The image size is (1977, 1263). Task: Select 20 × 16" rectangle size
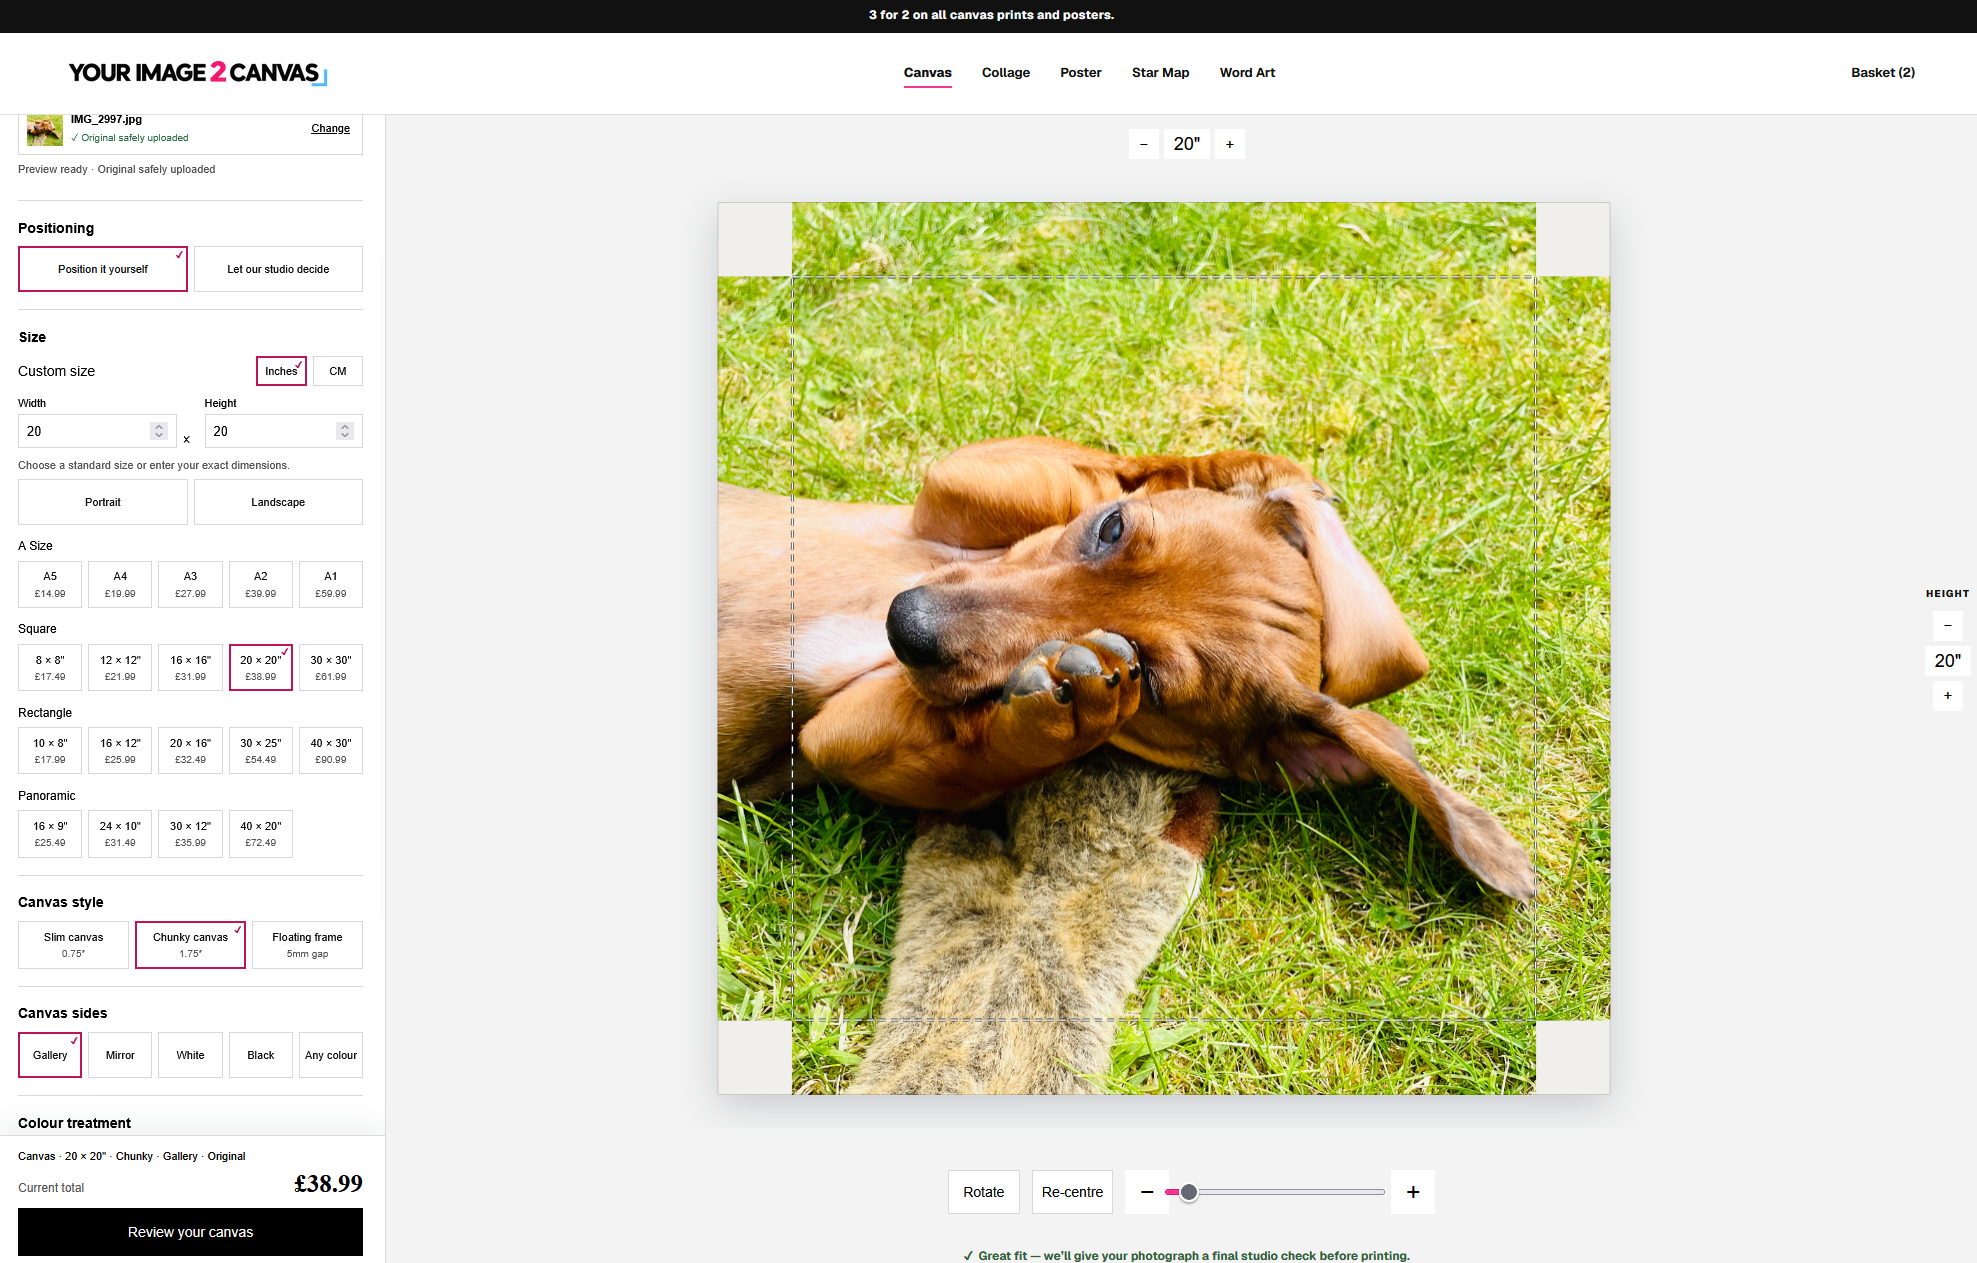[190, 751]
